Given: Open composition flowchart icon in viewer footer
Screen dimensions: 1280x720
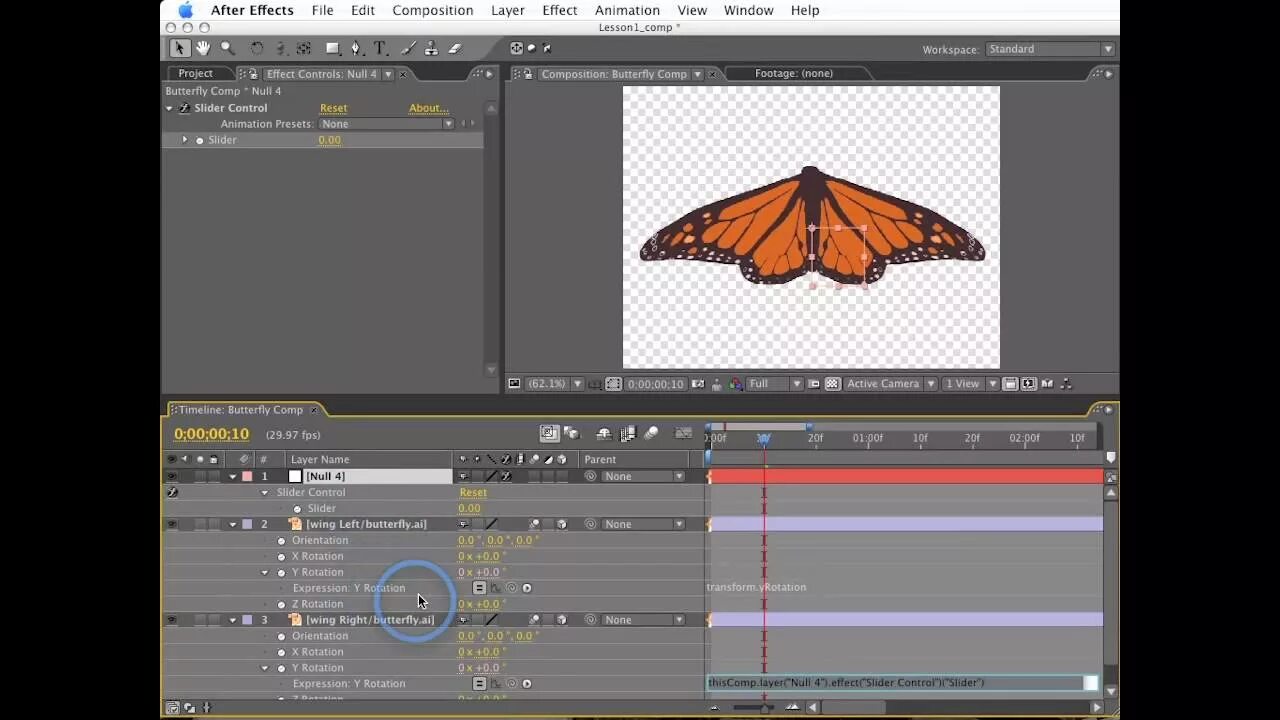Looking at the screenshot, I should coord(1065,384).
